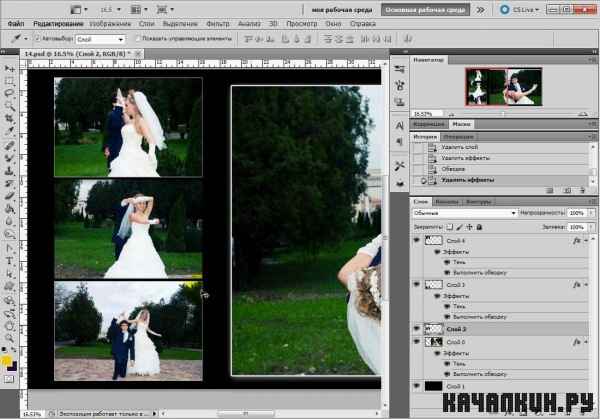Select the History Brush tool

[x=10, y=183]
